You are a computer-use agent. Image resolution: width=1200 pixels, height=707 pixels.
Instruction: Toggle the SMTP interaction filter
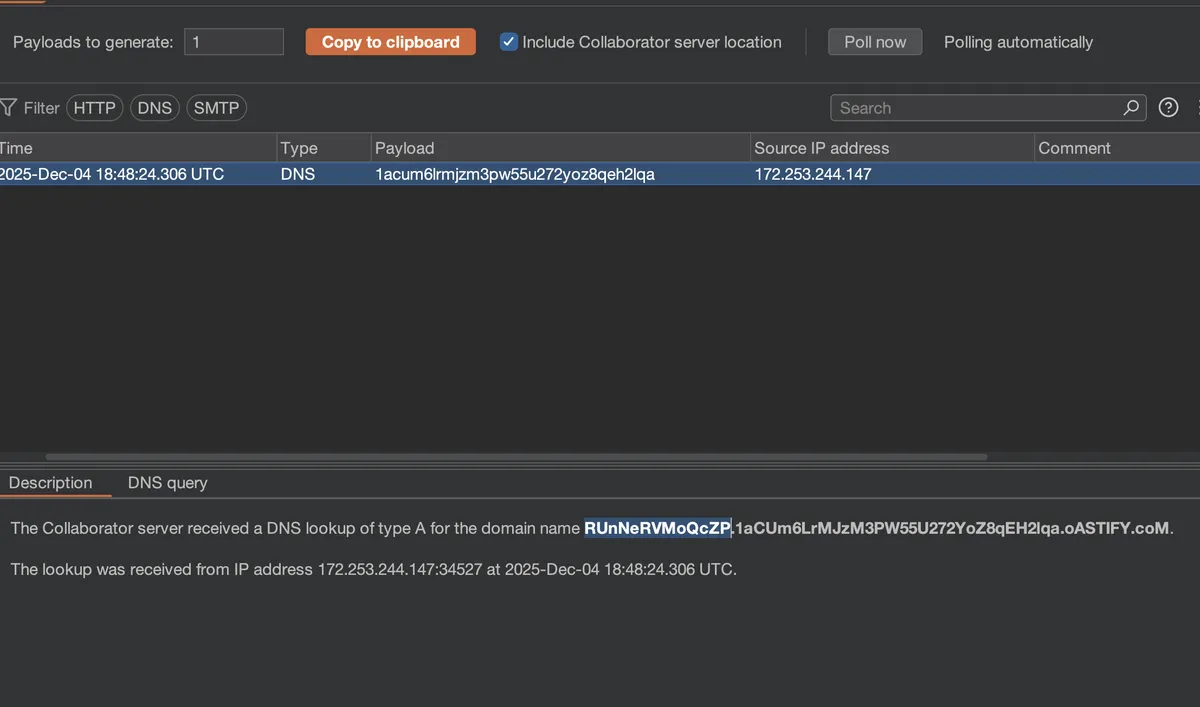click(x=216, y=108)
